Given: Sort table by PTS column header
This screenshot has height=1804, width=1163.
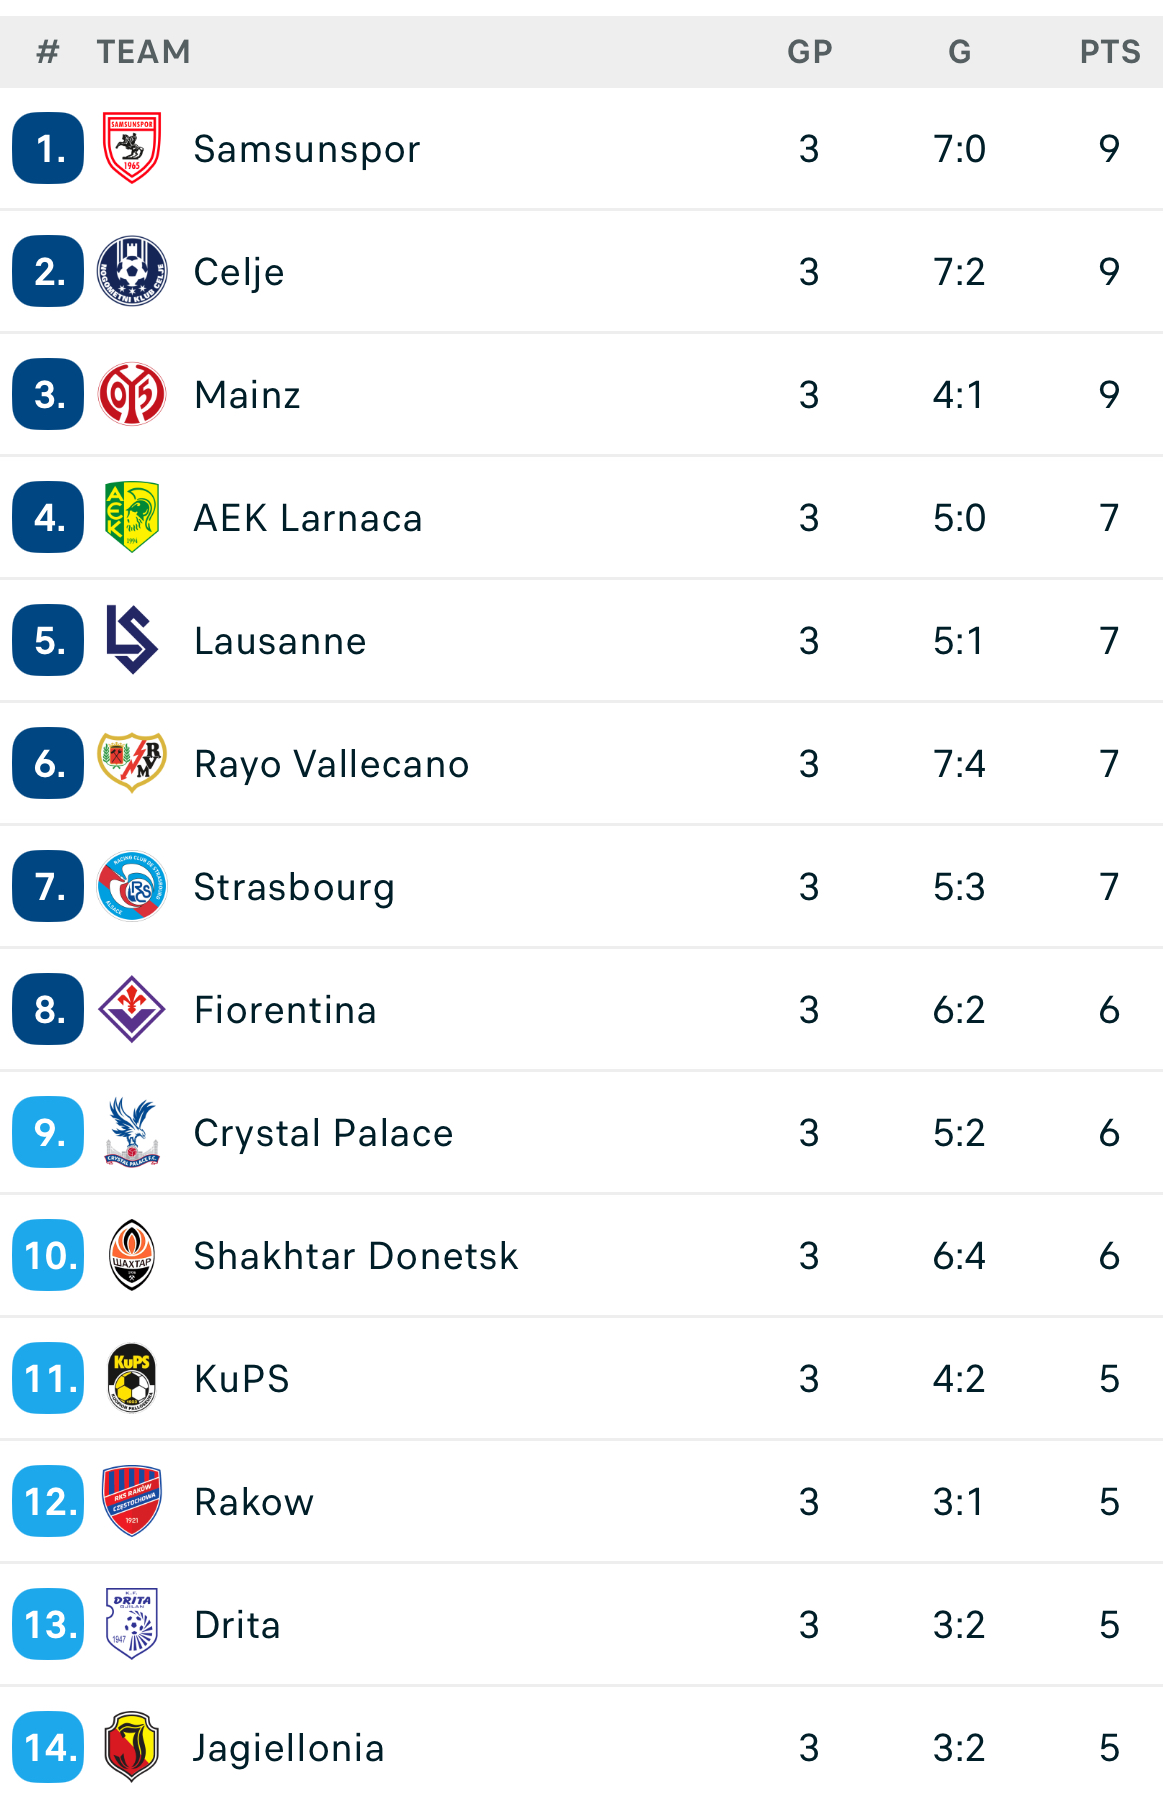Looking at the screenshot, I should pyautogui.click(x=1109, y=52).
